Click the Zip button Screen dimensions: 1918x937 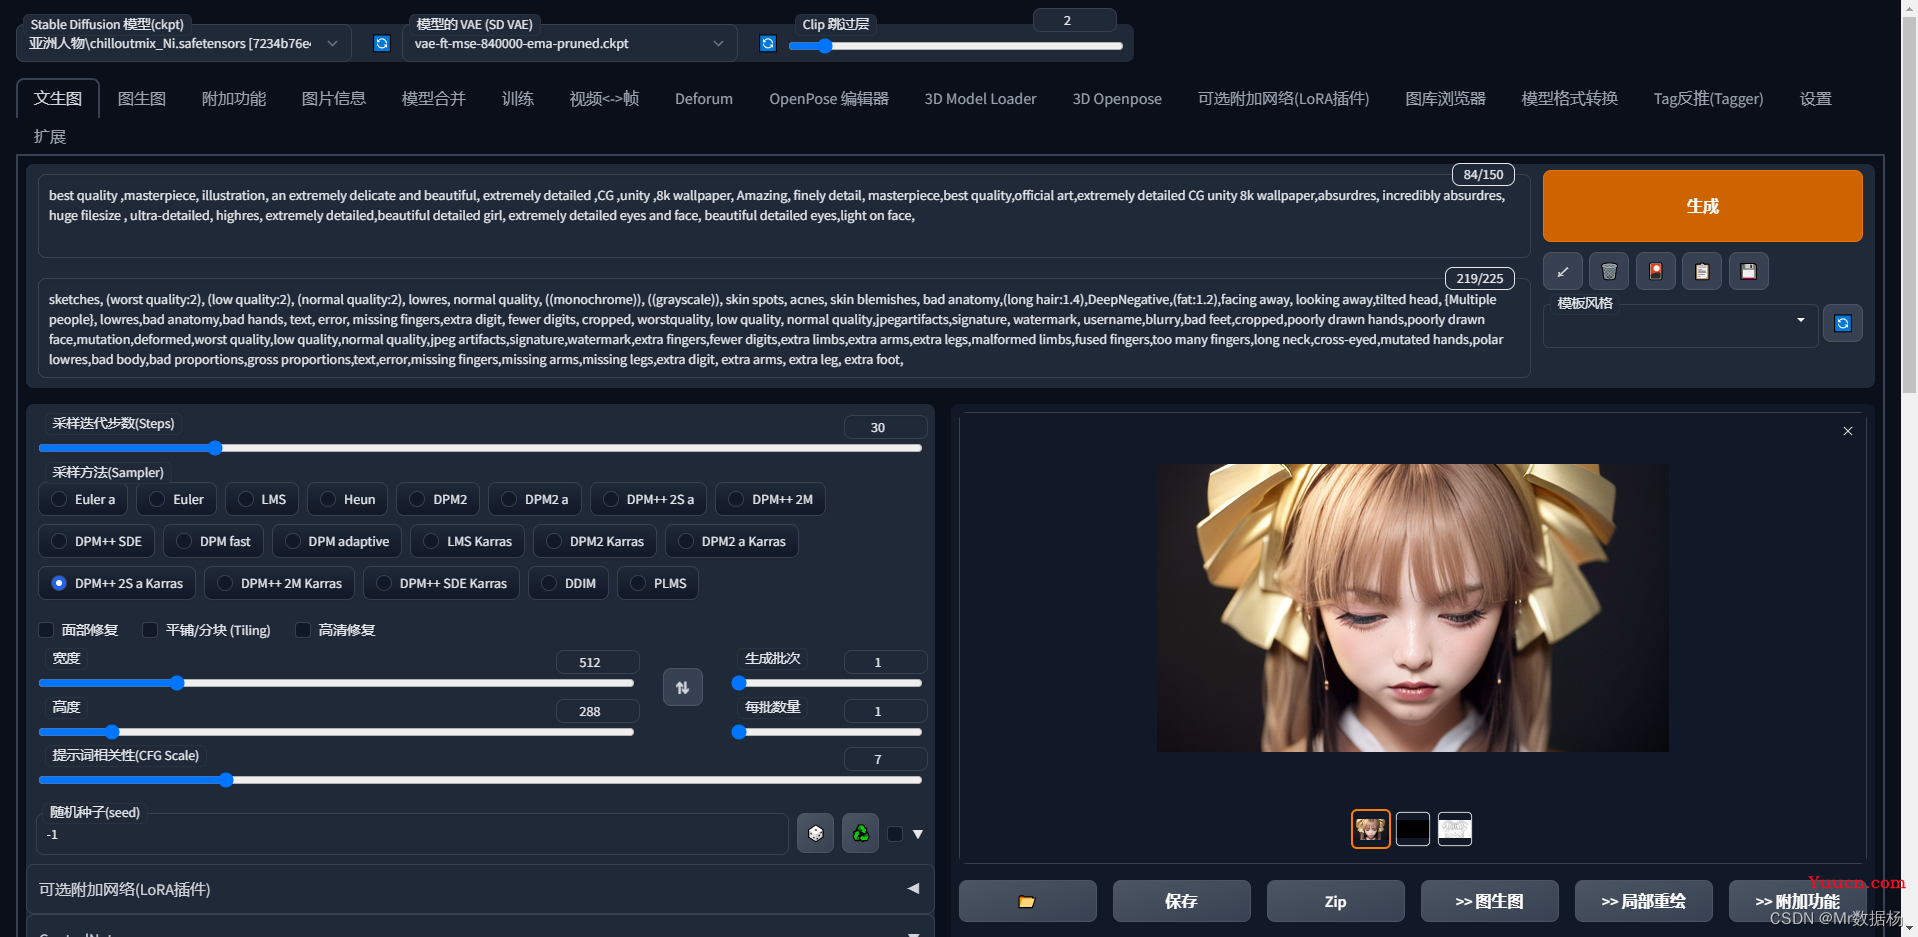click(x=1335, y=901)
